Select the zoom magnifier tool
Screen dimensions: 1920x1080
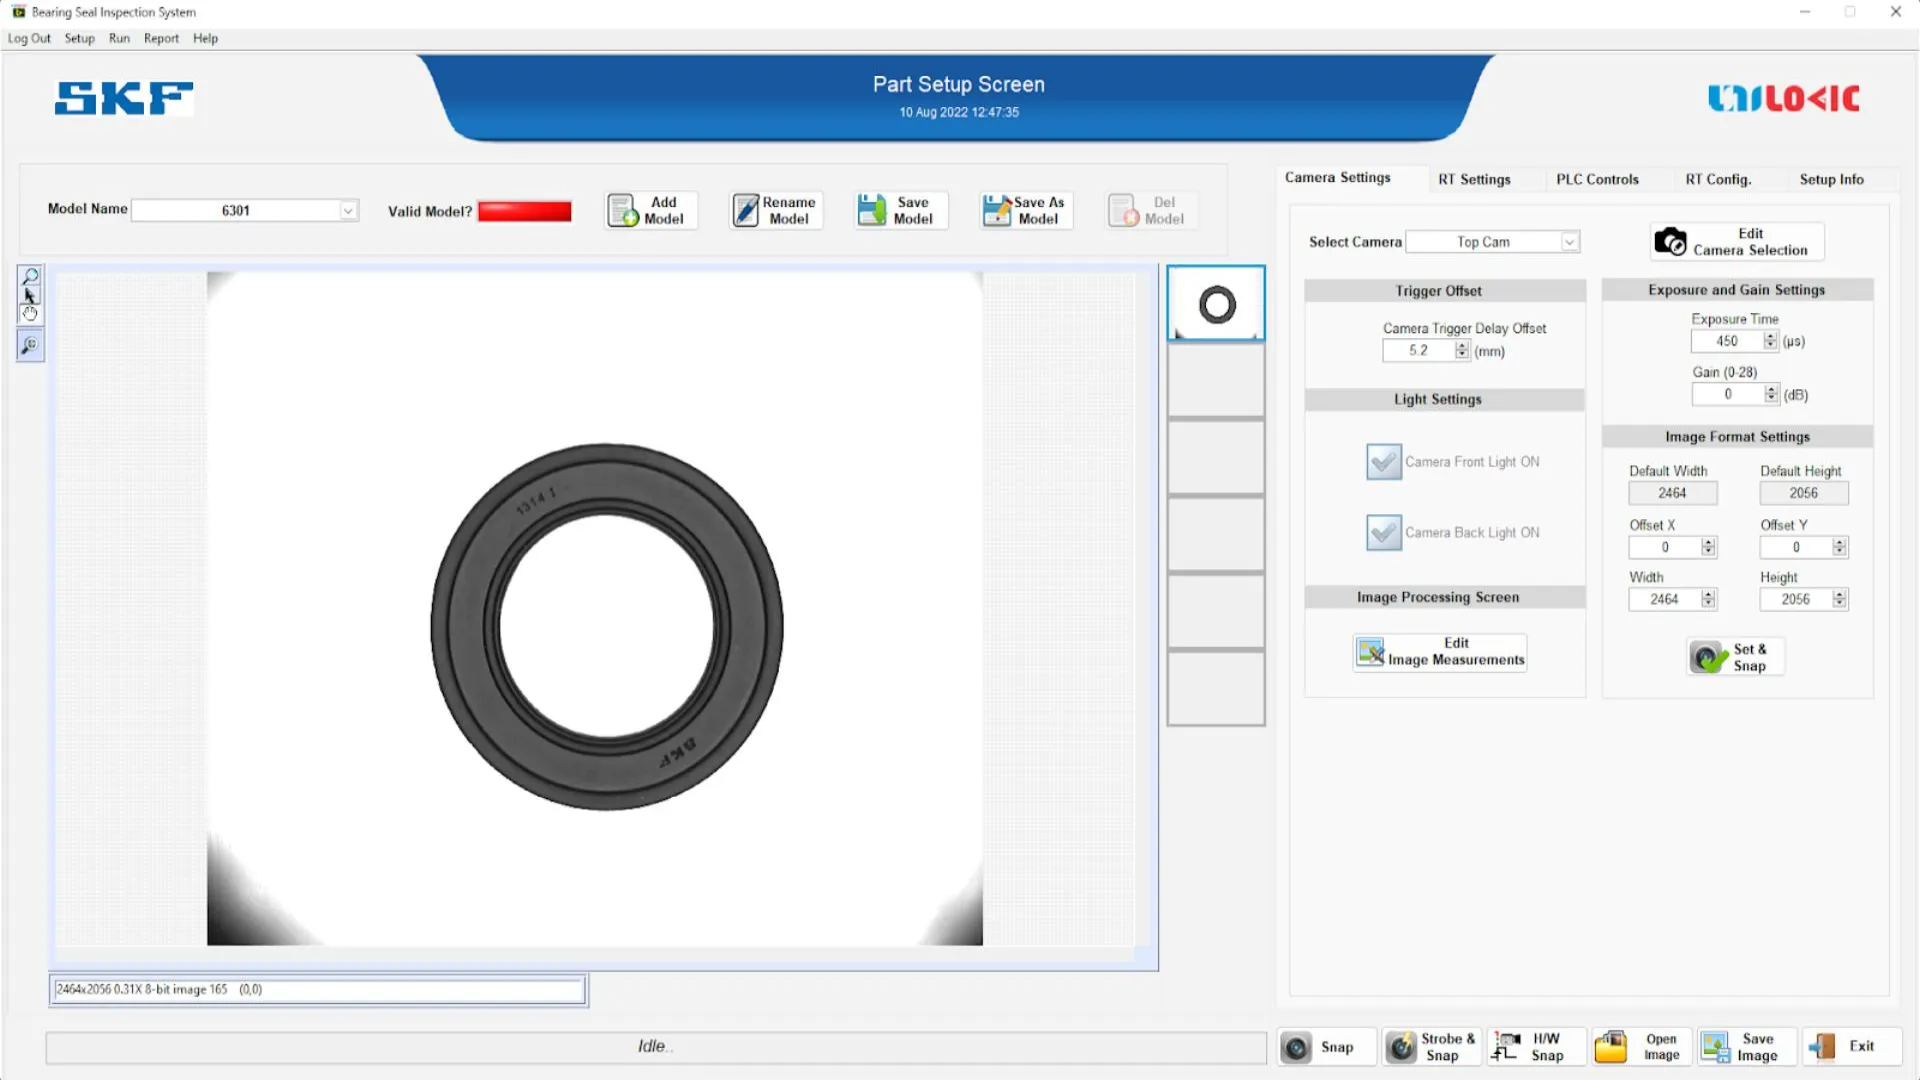[x=30, y=276]
